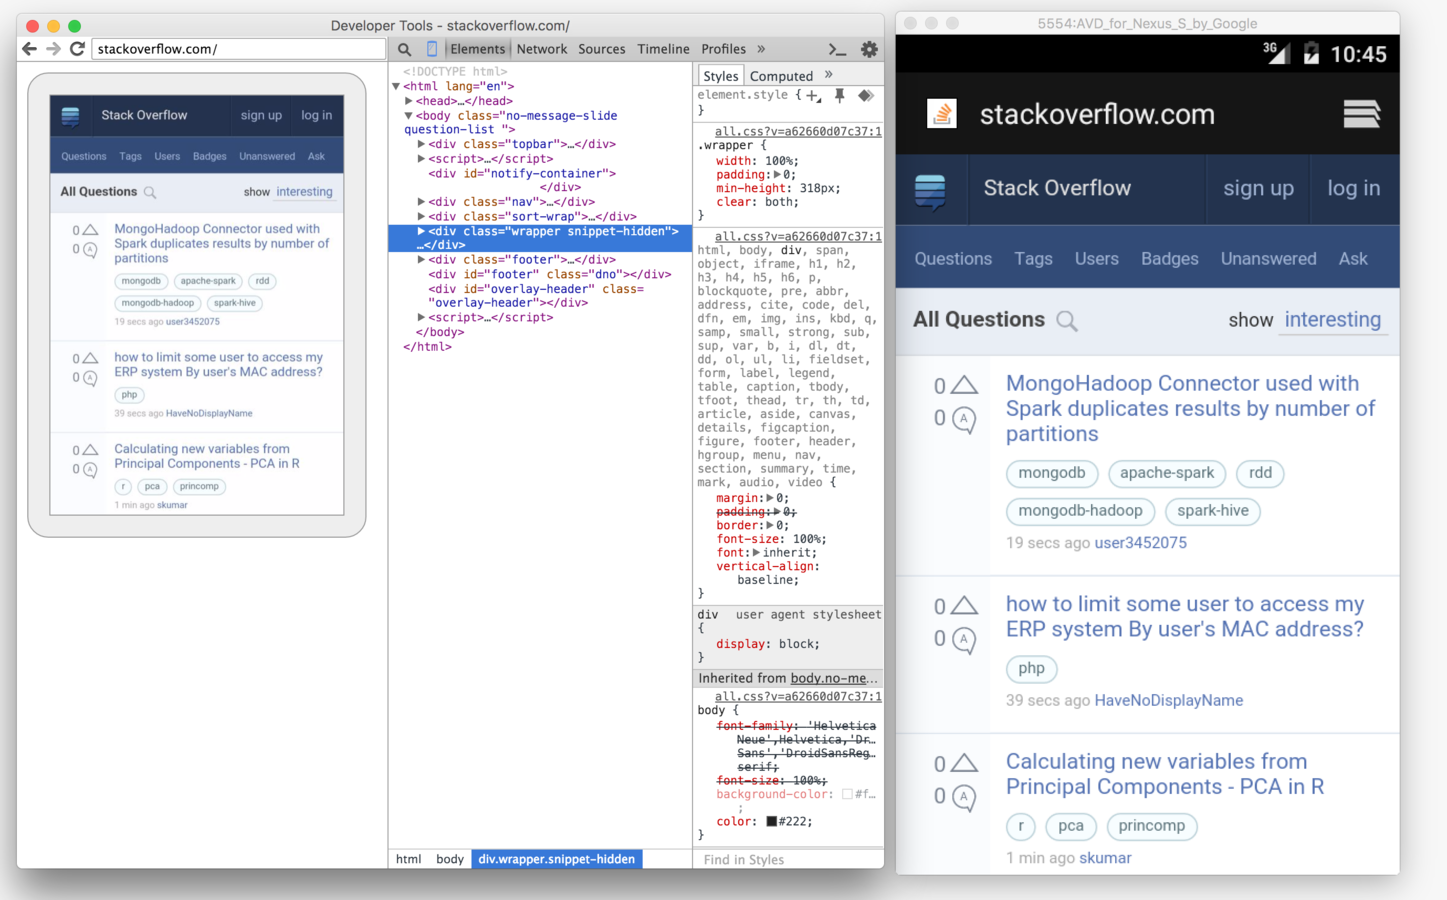Expand the selected wrapper snippet-hidden div
Viewport: 1447px width, 900px height.
click(421, 231)
